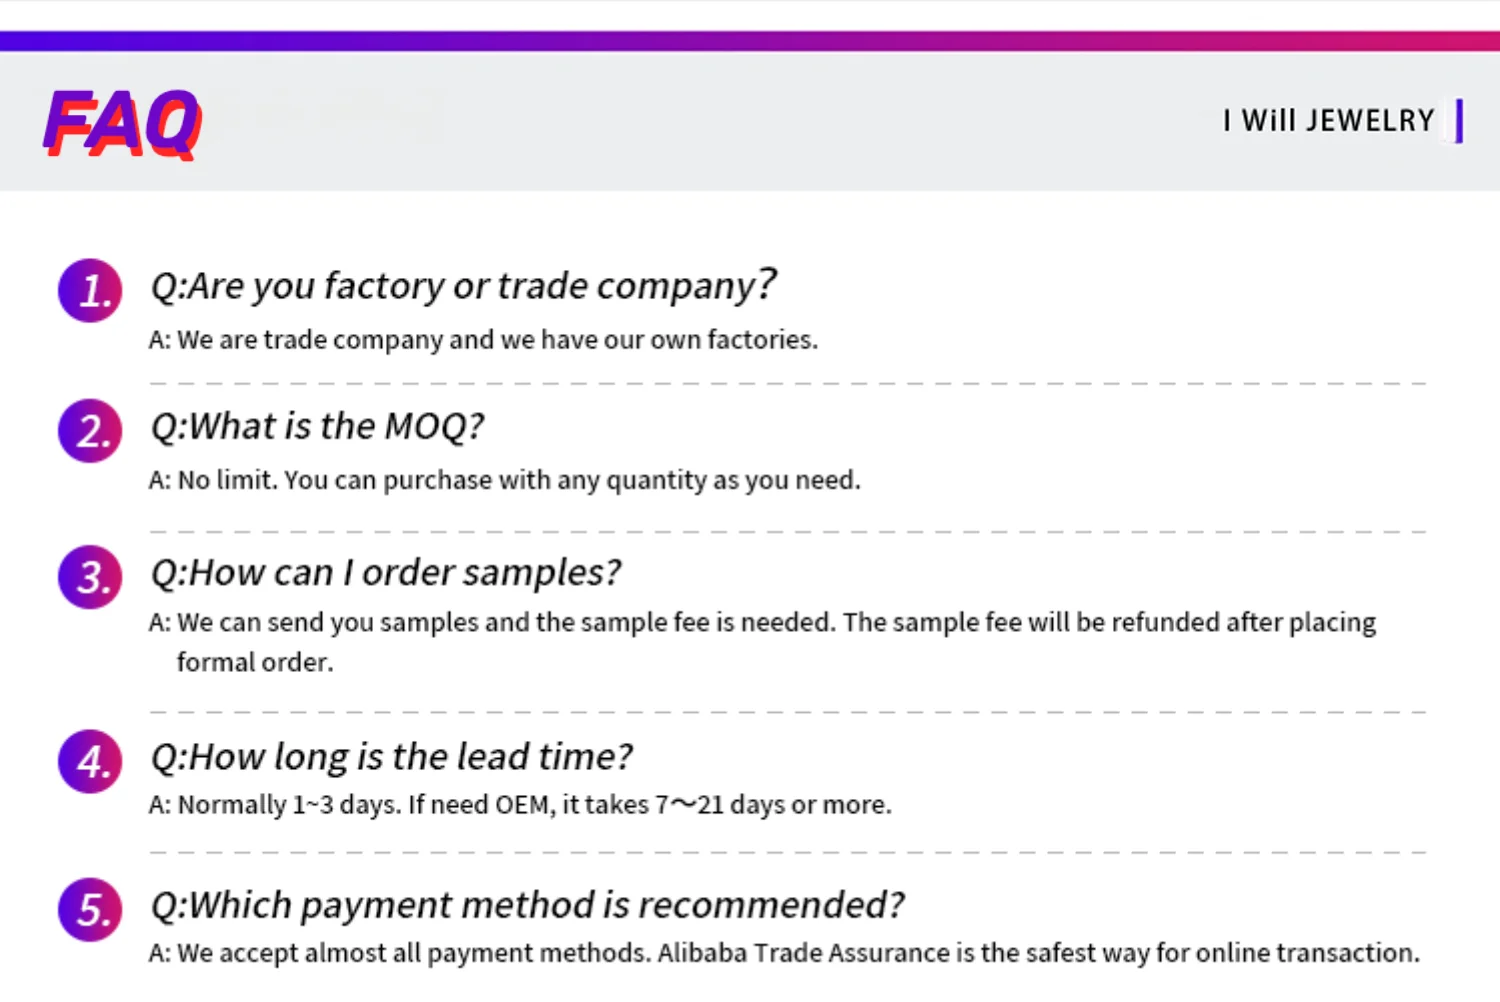The width and height of the screenshot is (1500, 1002).
Task: Click the 'formal order' continuation line
Action: tap(255, 662)
